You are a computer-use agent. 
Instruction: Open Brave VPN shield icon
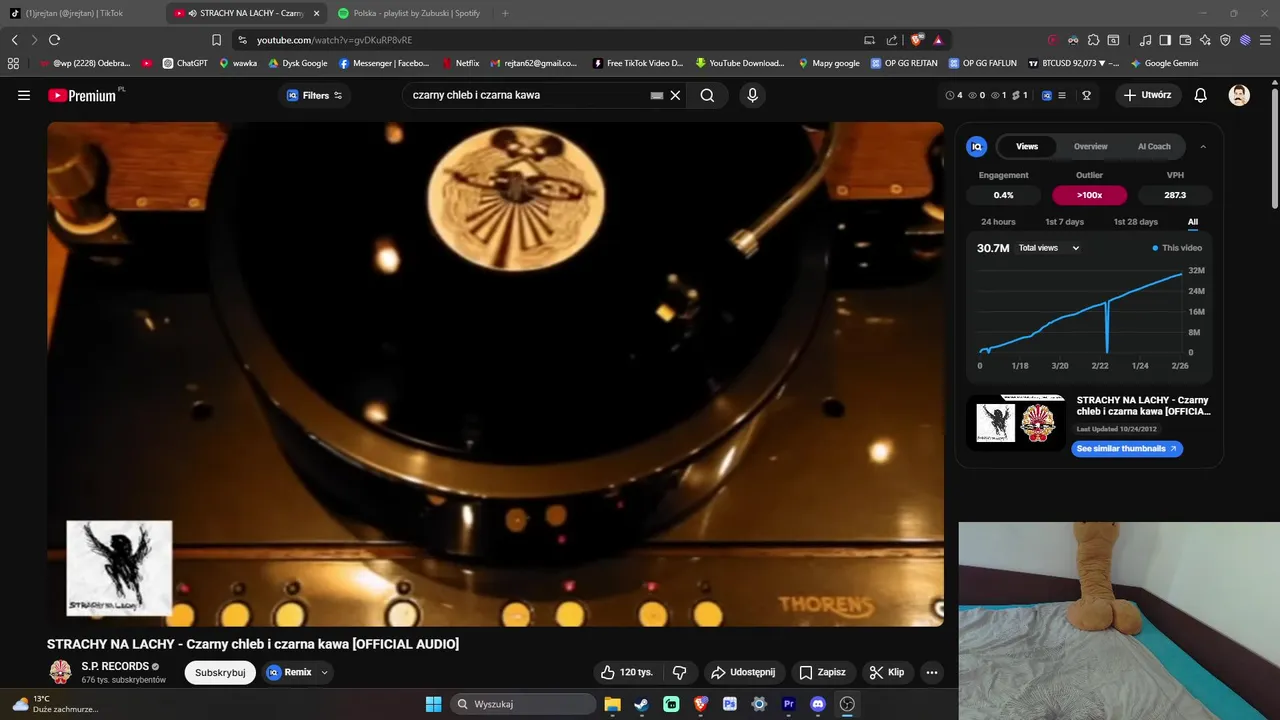(x=1225, y=40)
